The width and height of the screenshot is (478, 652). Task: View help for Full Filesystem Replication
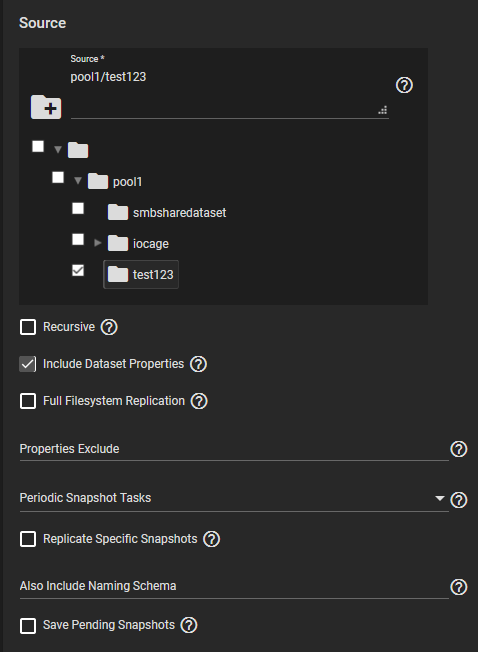click(199, 401)
